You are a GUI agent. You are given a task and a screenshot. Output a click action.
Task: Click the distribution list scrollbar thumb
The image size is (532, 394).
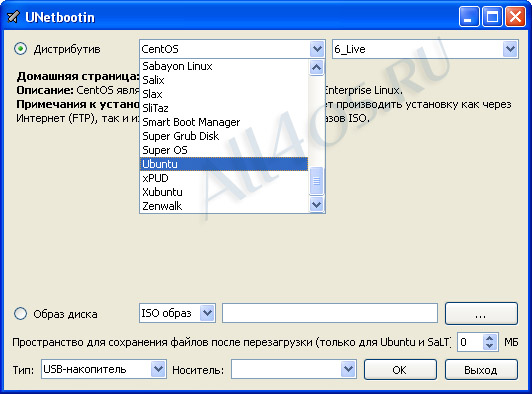pos(317,181)
